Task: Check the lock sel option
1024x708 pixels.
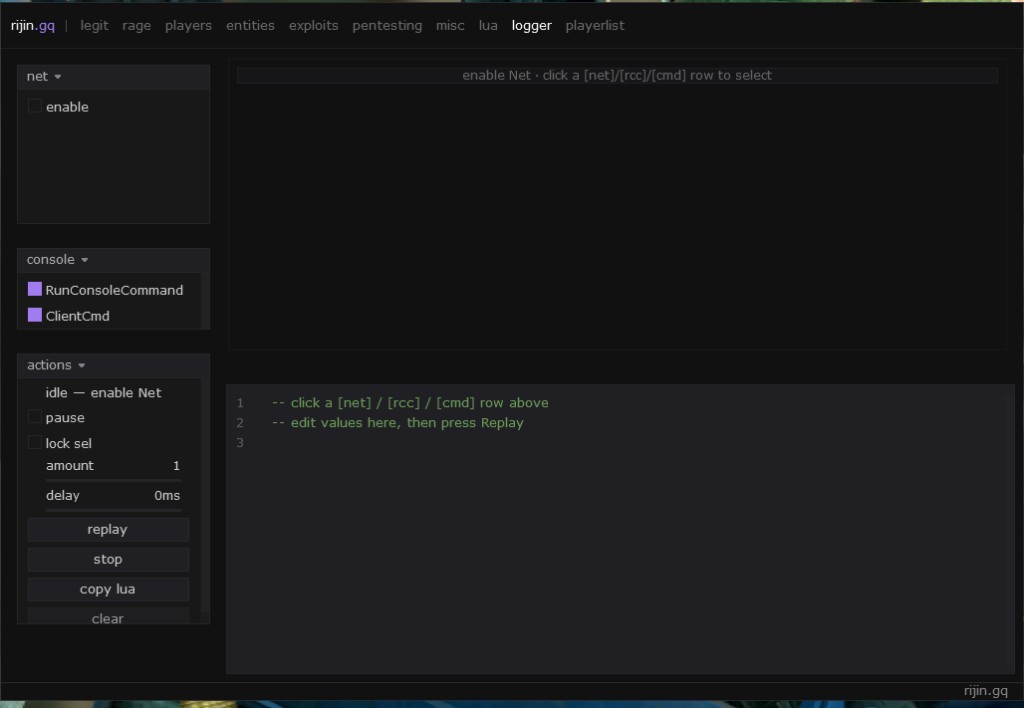Action: pyautogui.click(x=35, y=442)
